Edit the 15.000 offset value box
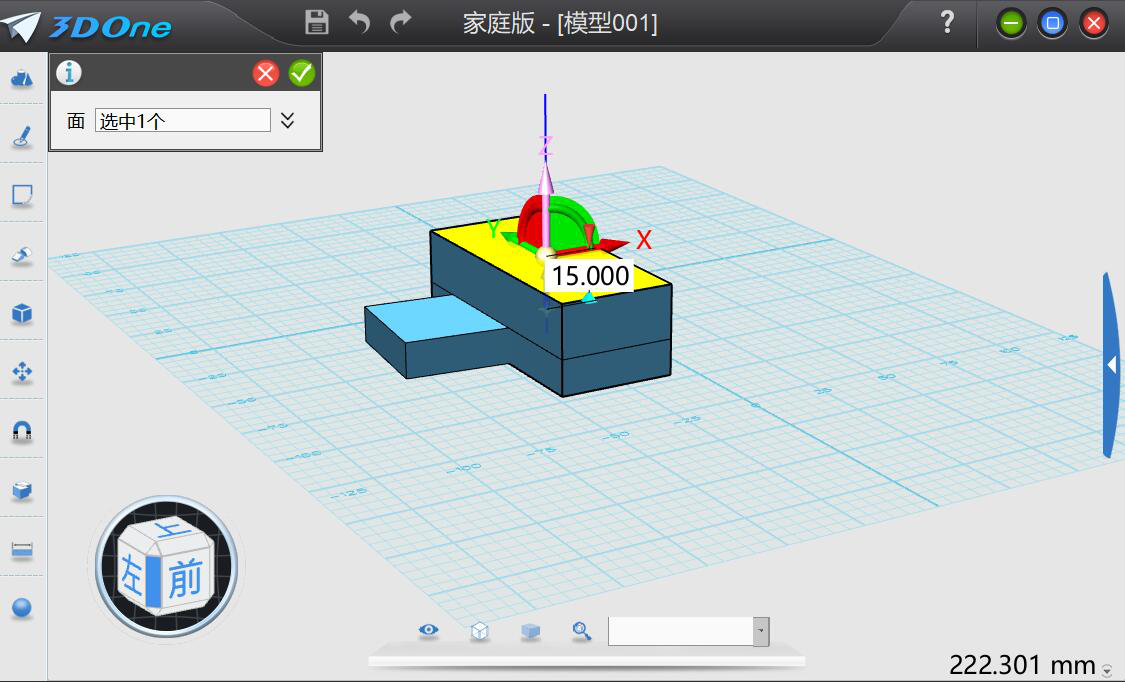 tap(590, 275)
